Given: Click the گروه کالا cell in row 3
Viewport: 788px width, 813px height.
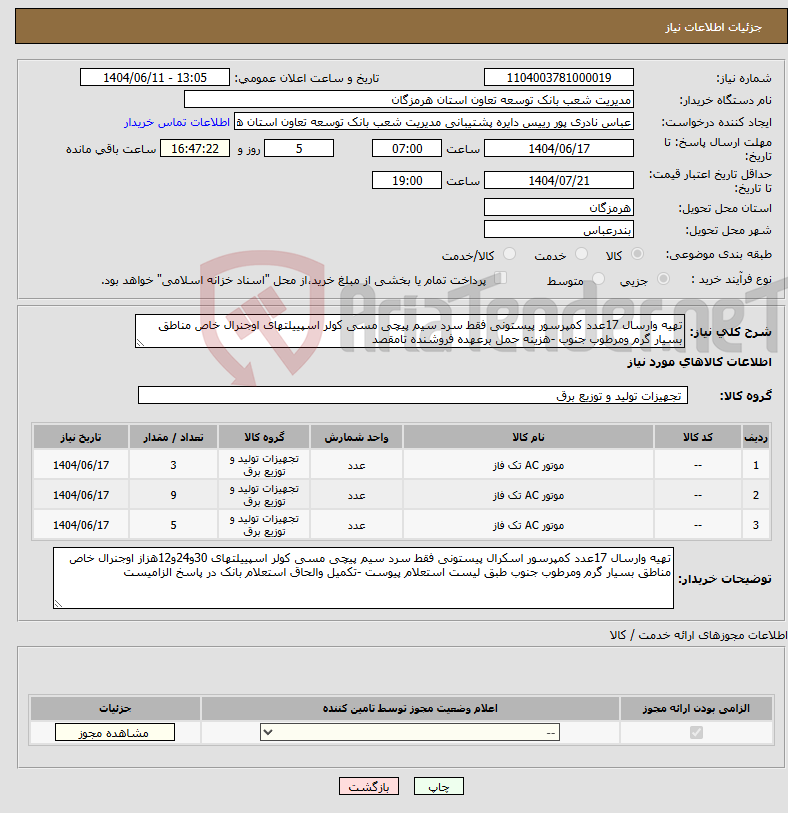Looking at the screenshot, I should click(264, 525).
